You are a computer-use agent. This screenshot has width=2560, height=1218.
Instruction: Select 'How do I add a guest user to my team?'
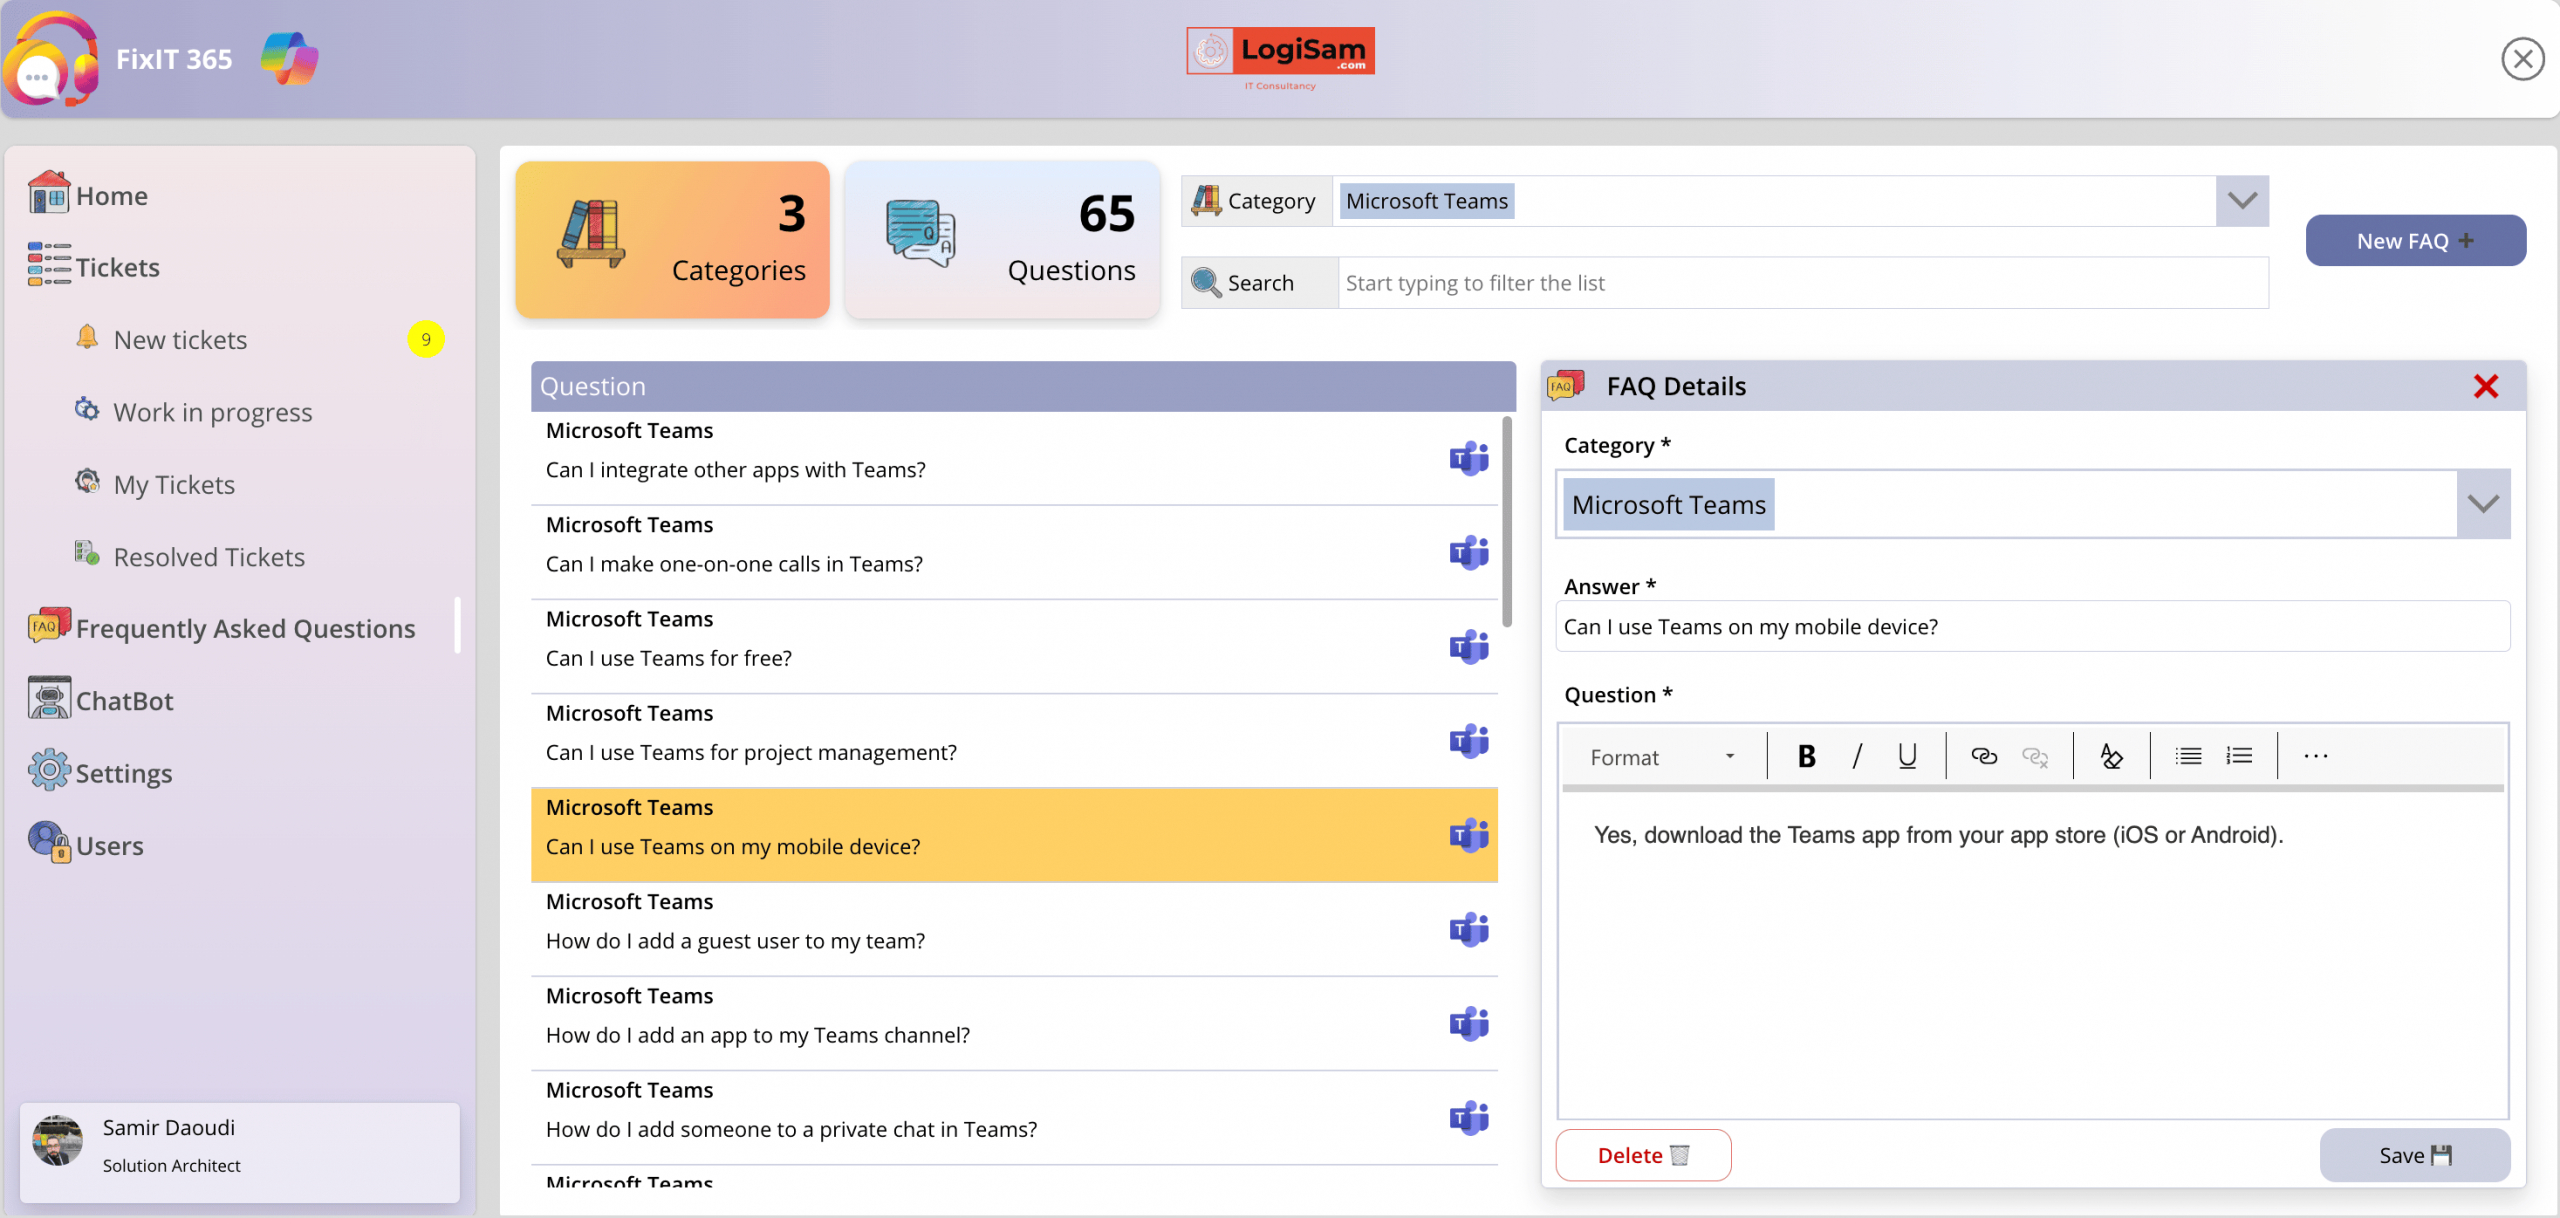pos(1014,929)
